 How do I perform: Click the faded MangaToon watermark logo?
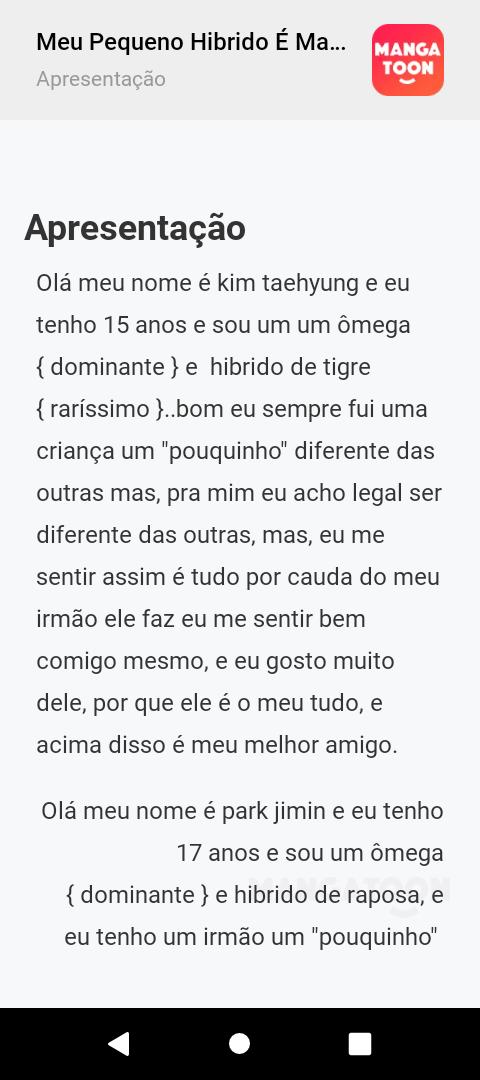(x=348, y=893)
